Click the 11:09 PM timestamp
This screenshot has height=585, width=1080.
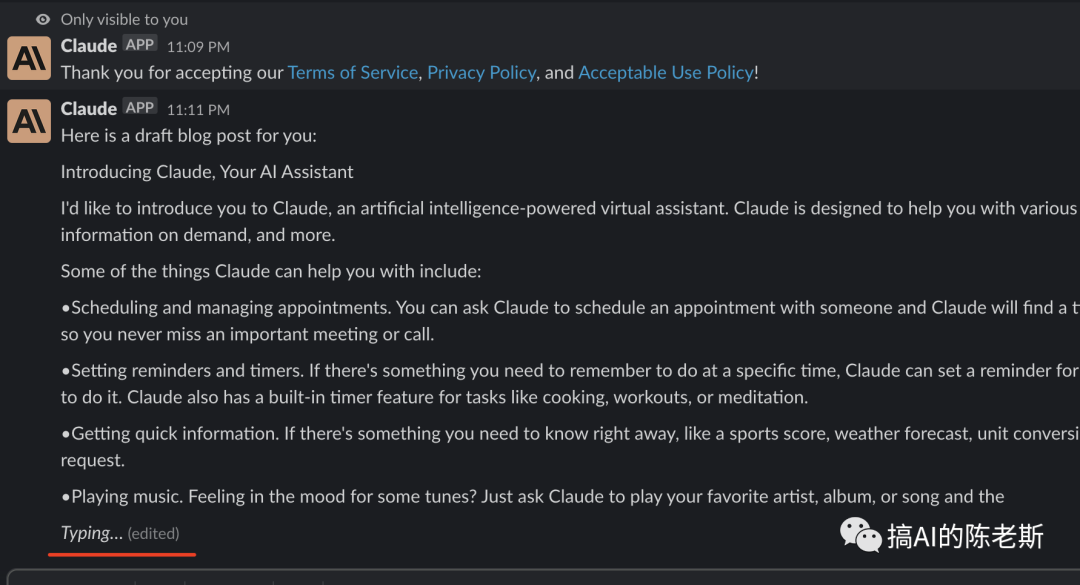[x=198, y=47]
